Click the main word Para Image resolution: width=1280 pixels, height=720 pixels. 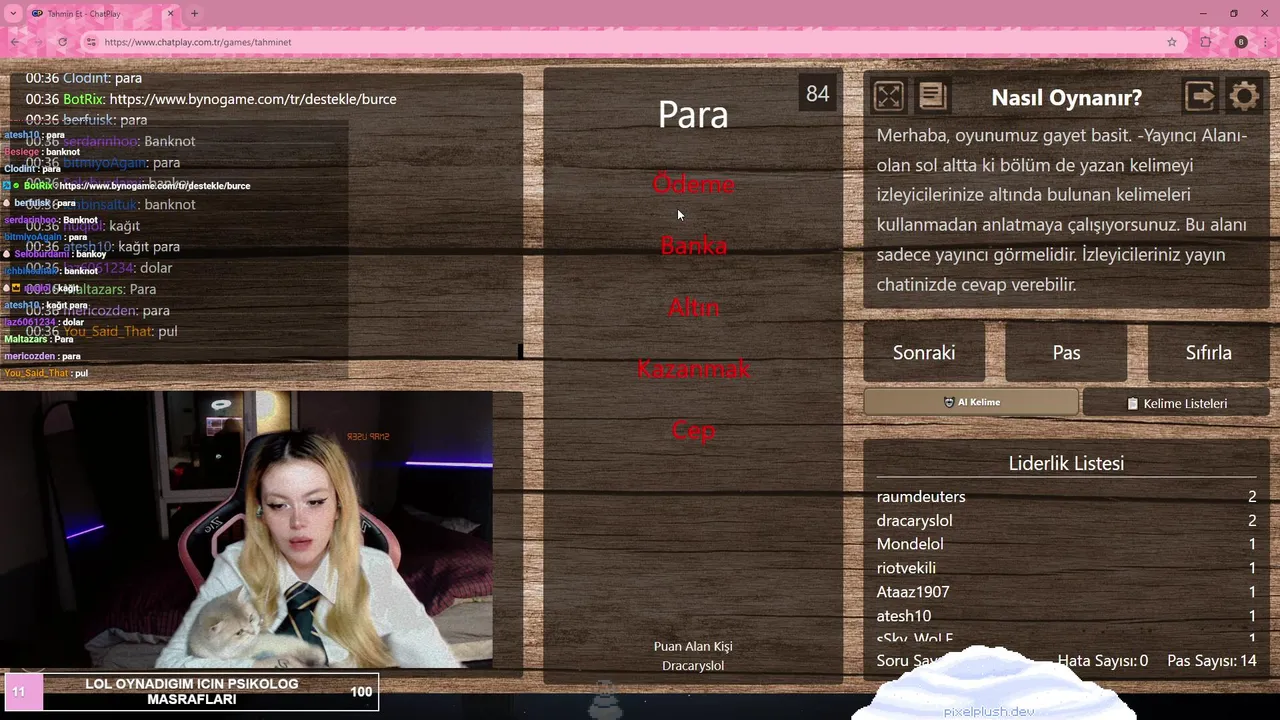(x=693, y=114)
